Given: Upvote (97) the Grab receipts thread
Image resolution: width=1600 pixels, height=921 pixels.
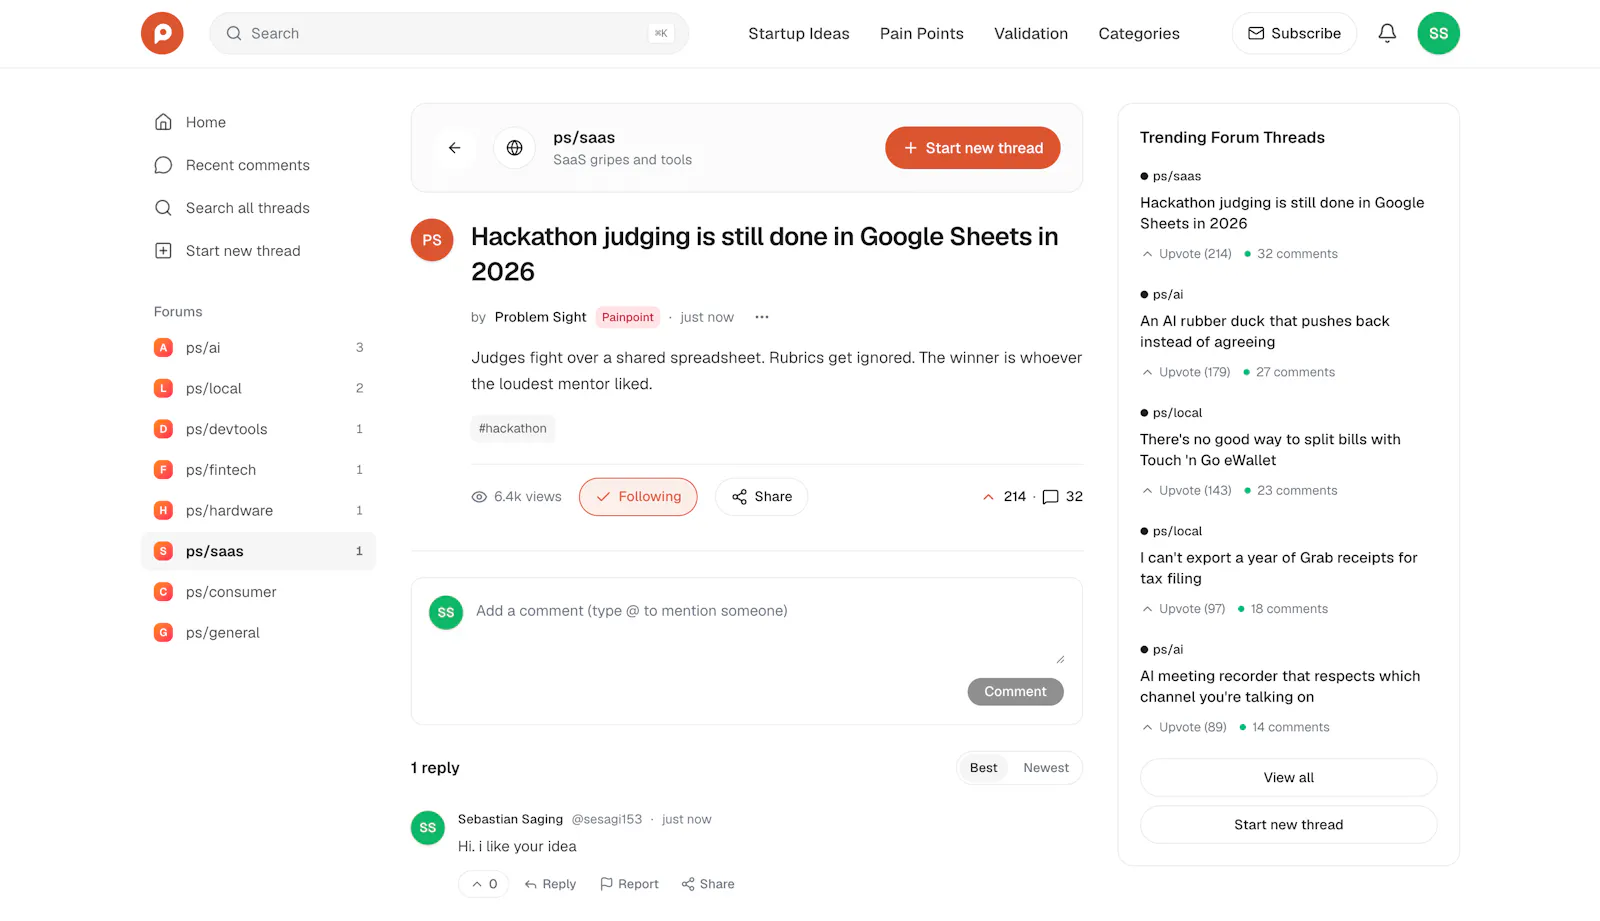Looking at the screenshot, I should point(1184,609).
